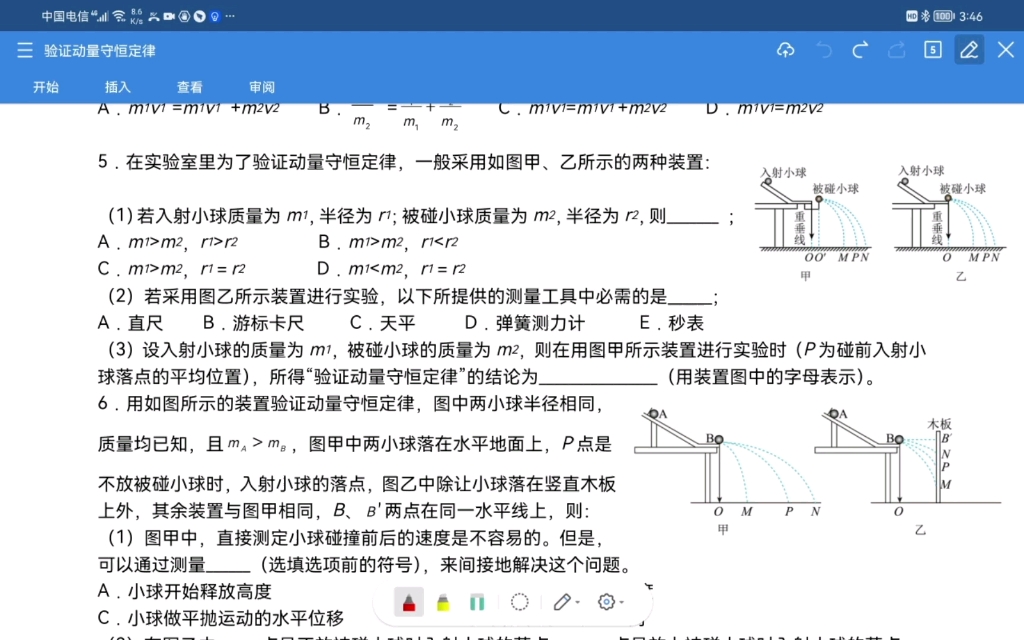Click the export/share arrow button
Screen dimensions: 1024x640
tap(896, 49)
